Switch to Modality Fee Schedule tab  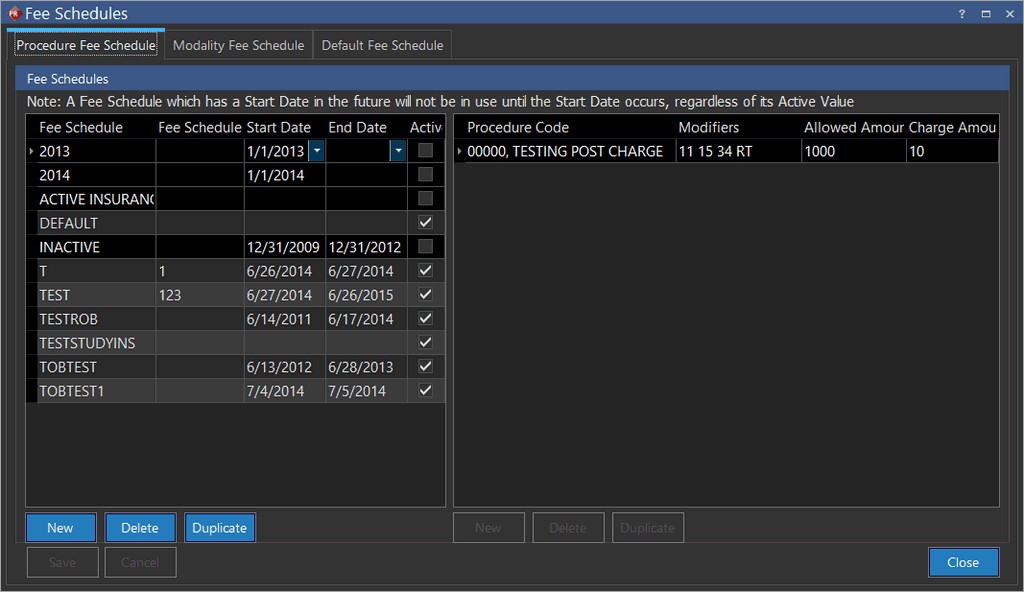click(x=238, y=45)
